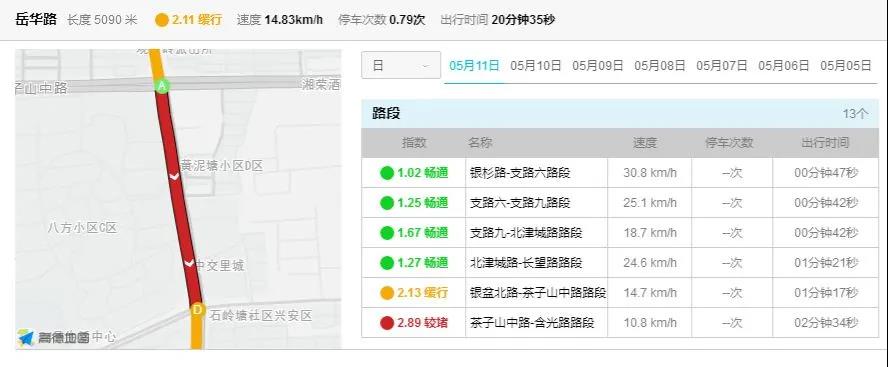The height and width of the screenshot is (367, 888).
Task: Click the 18.7 km/h speed cell
Action: [x=650, y=233]
